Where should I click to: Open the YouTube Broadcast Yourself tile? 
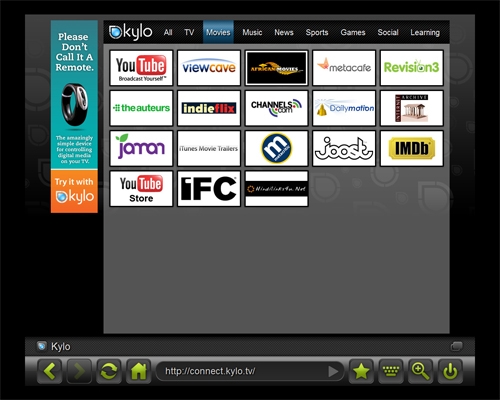[141, 68]
